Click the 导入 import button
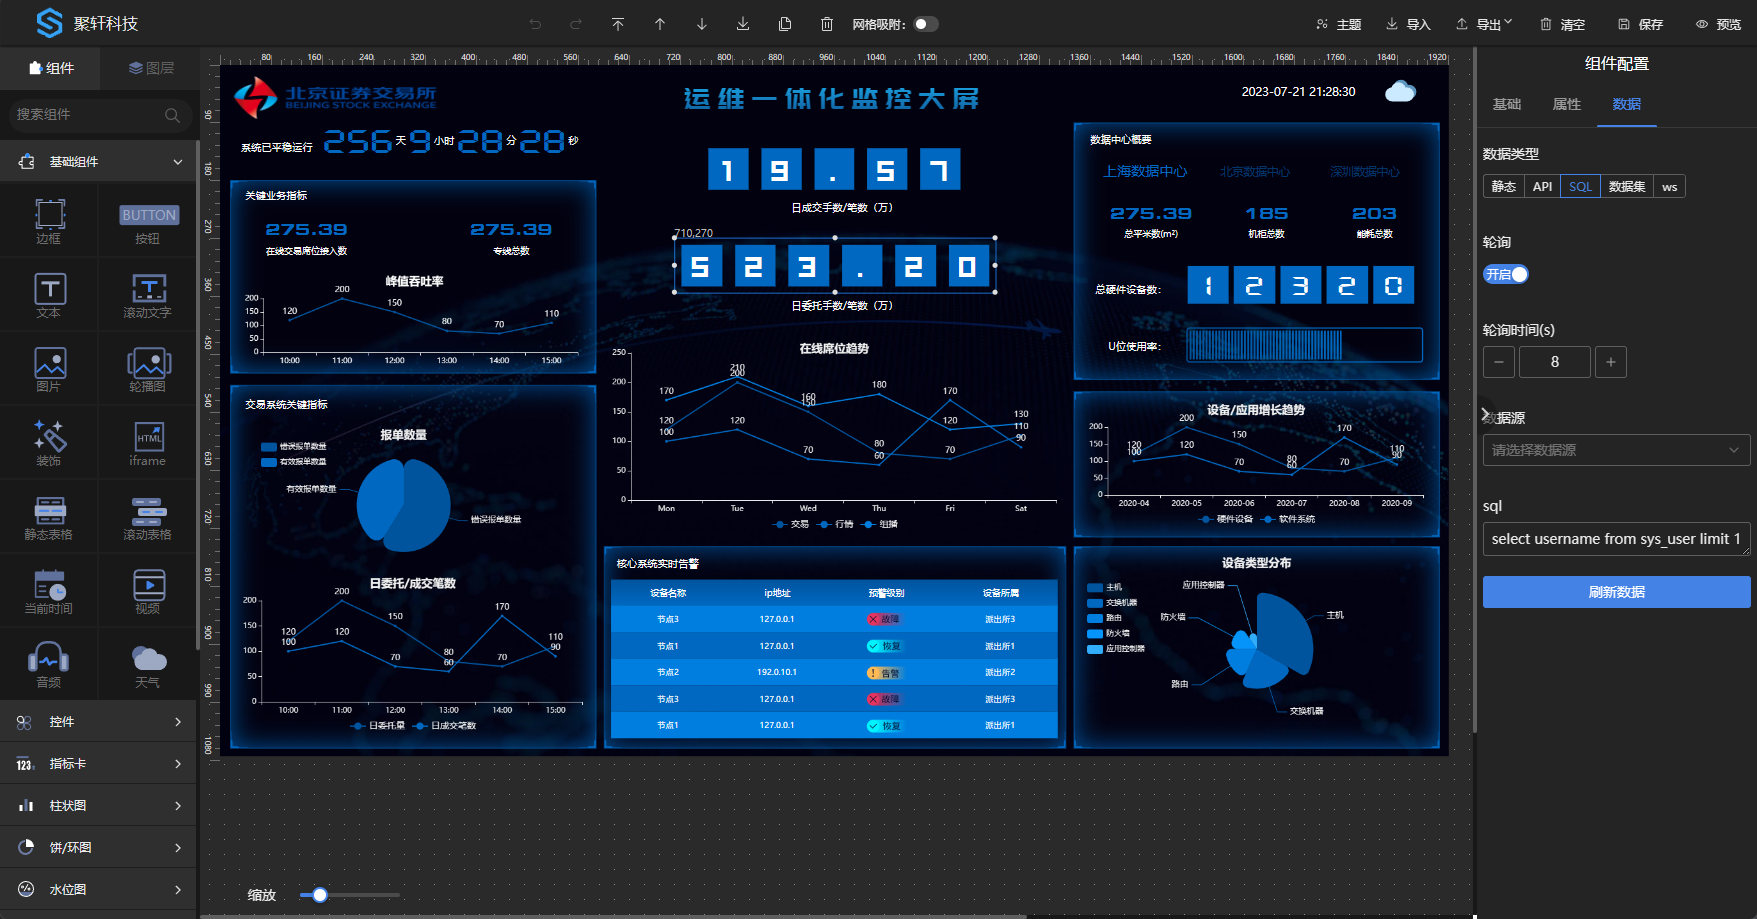1757x919 pixels. tap(1408, 24)
